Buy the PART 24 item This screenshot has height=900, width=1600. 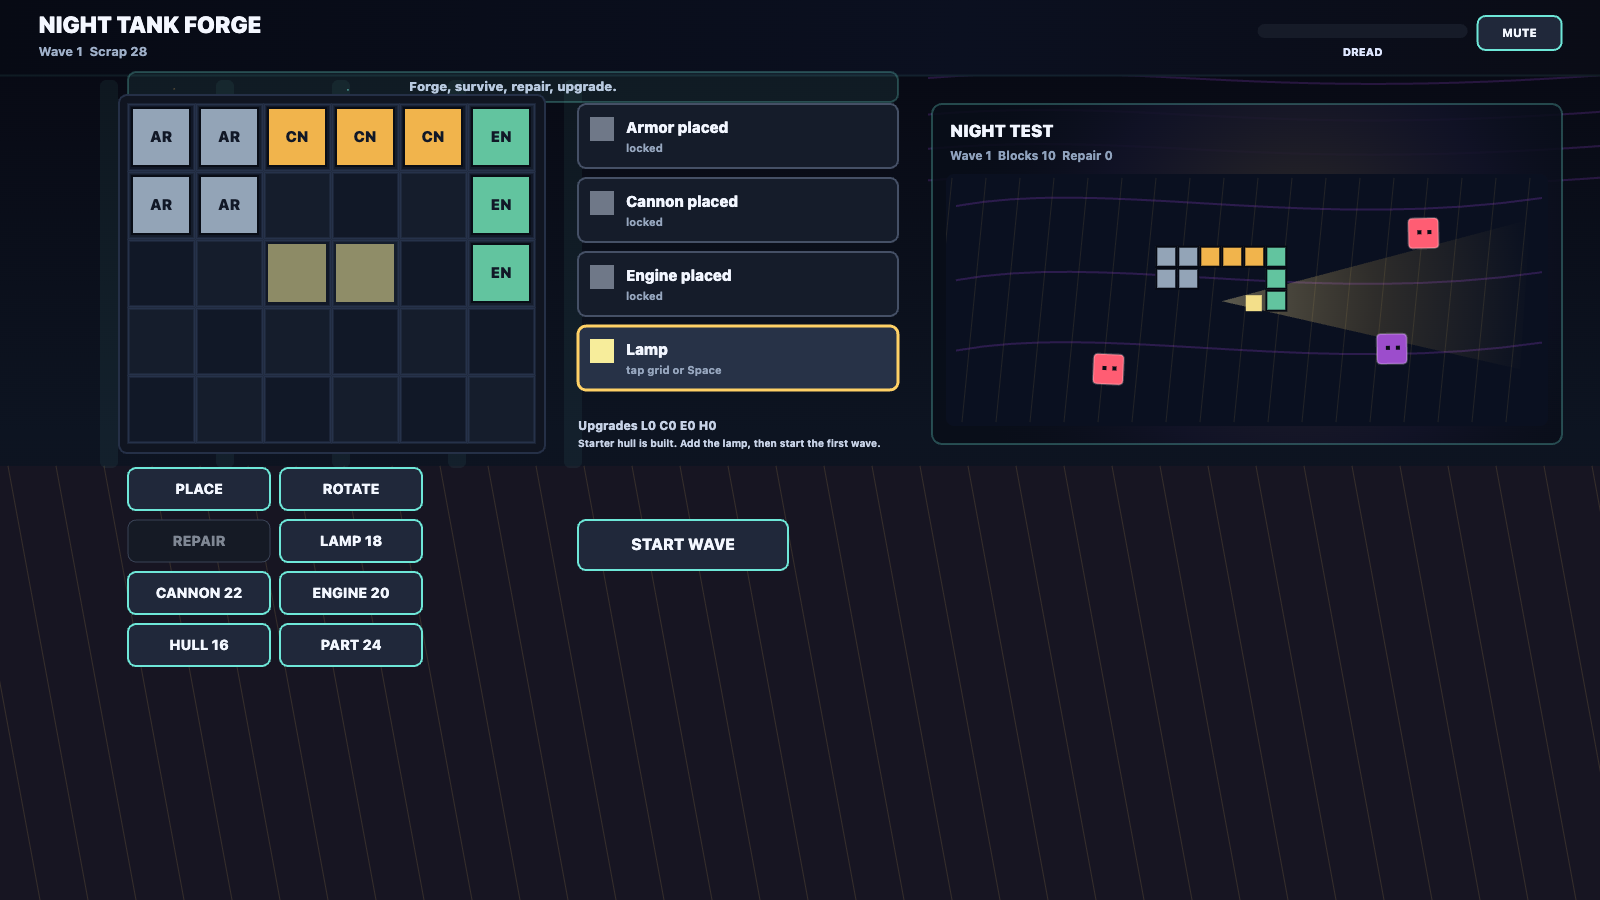point(351,645)
